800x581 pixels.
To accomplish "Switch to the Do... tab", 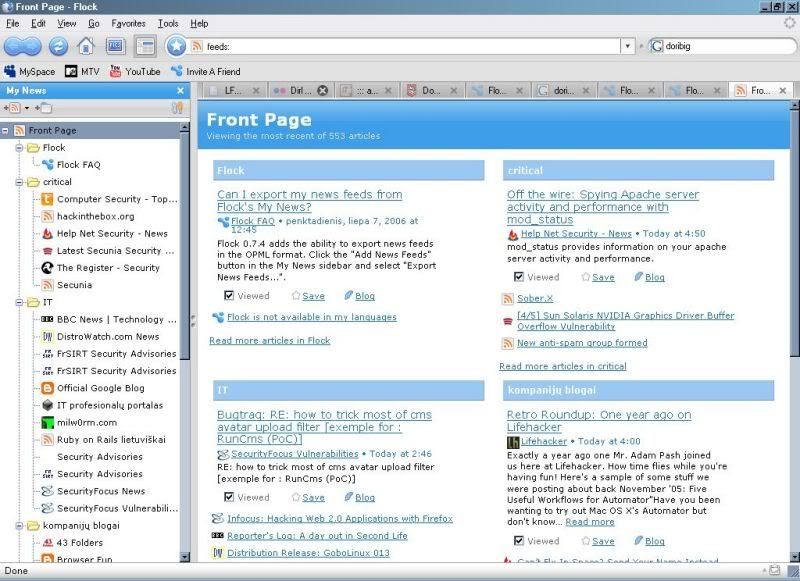I will [431, 91].
